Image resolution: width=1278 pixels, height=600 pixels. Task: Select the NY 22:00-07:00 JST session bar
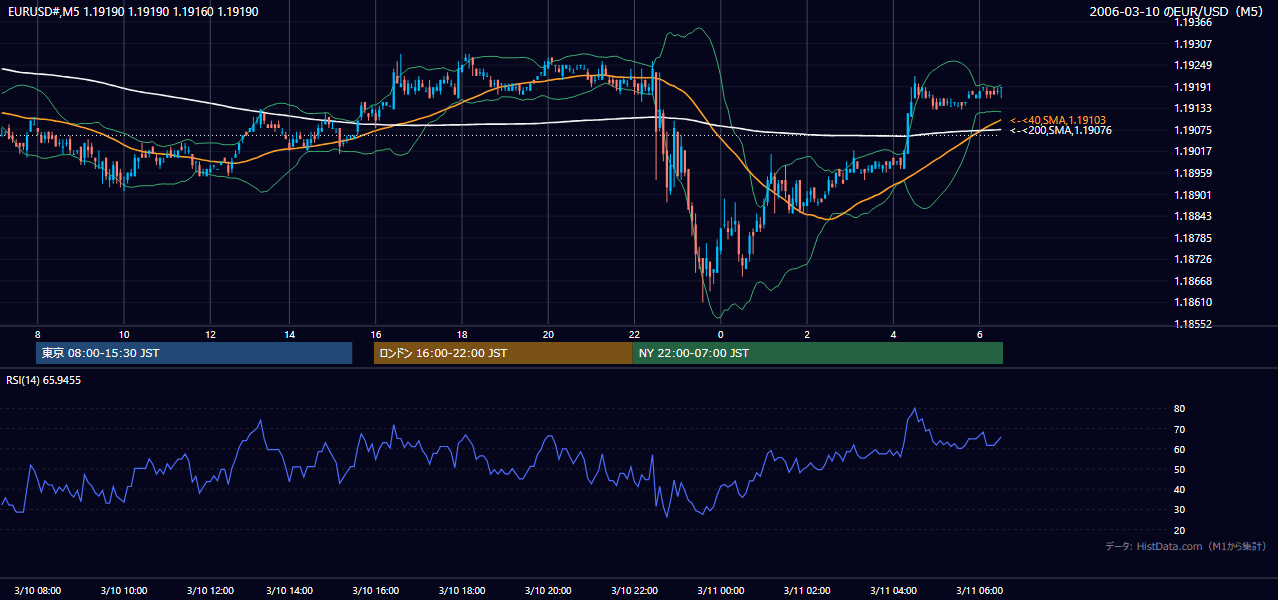coord(817,353)
